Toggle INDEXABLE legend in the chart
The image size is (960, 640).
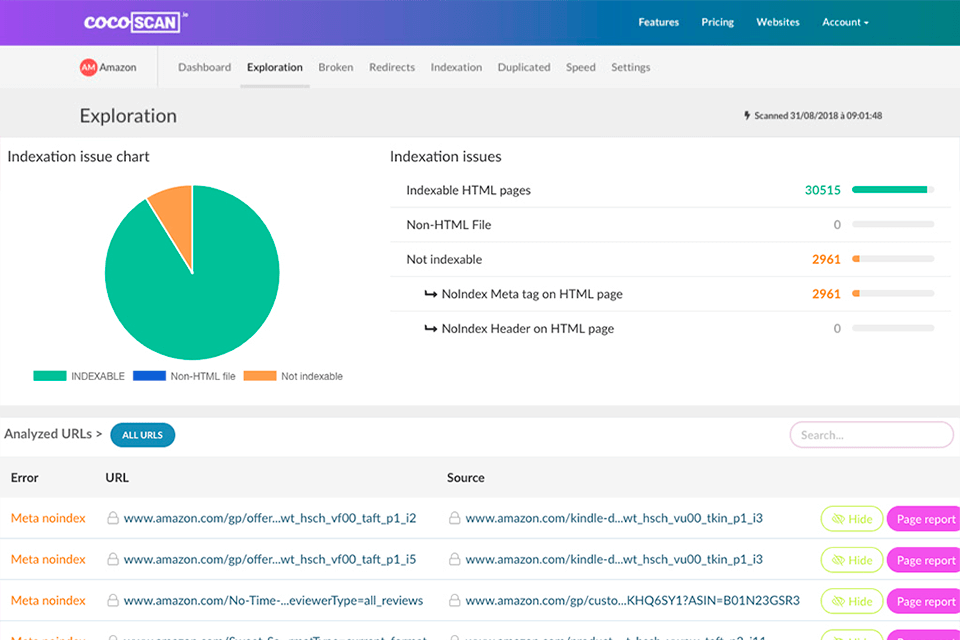pyautogui.click(x=79, y=376)
